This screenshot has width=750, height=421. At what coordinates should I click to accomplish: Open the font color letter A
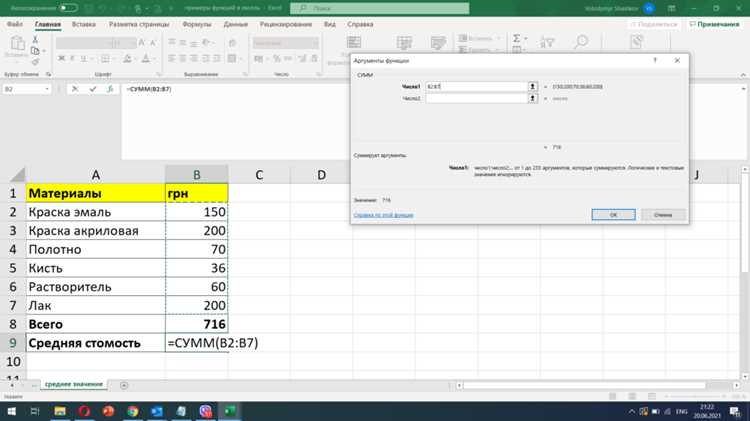(146, 59)
